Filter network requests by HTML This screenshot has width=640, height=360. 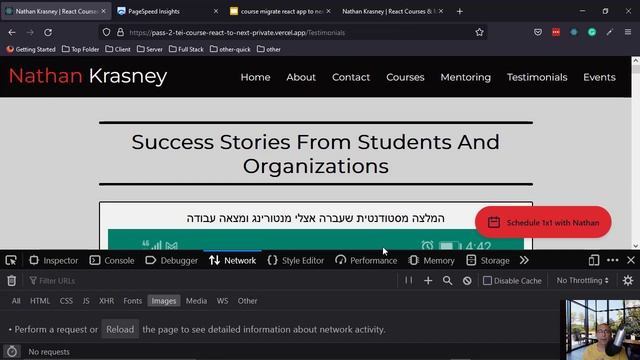point(40,301)
